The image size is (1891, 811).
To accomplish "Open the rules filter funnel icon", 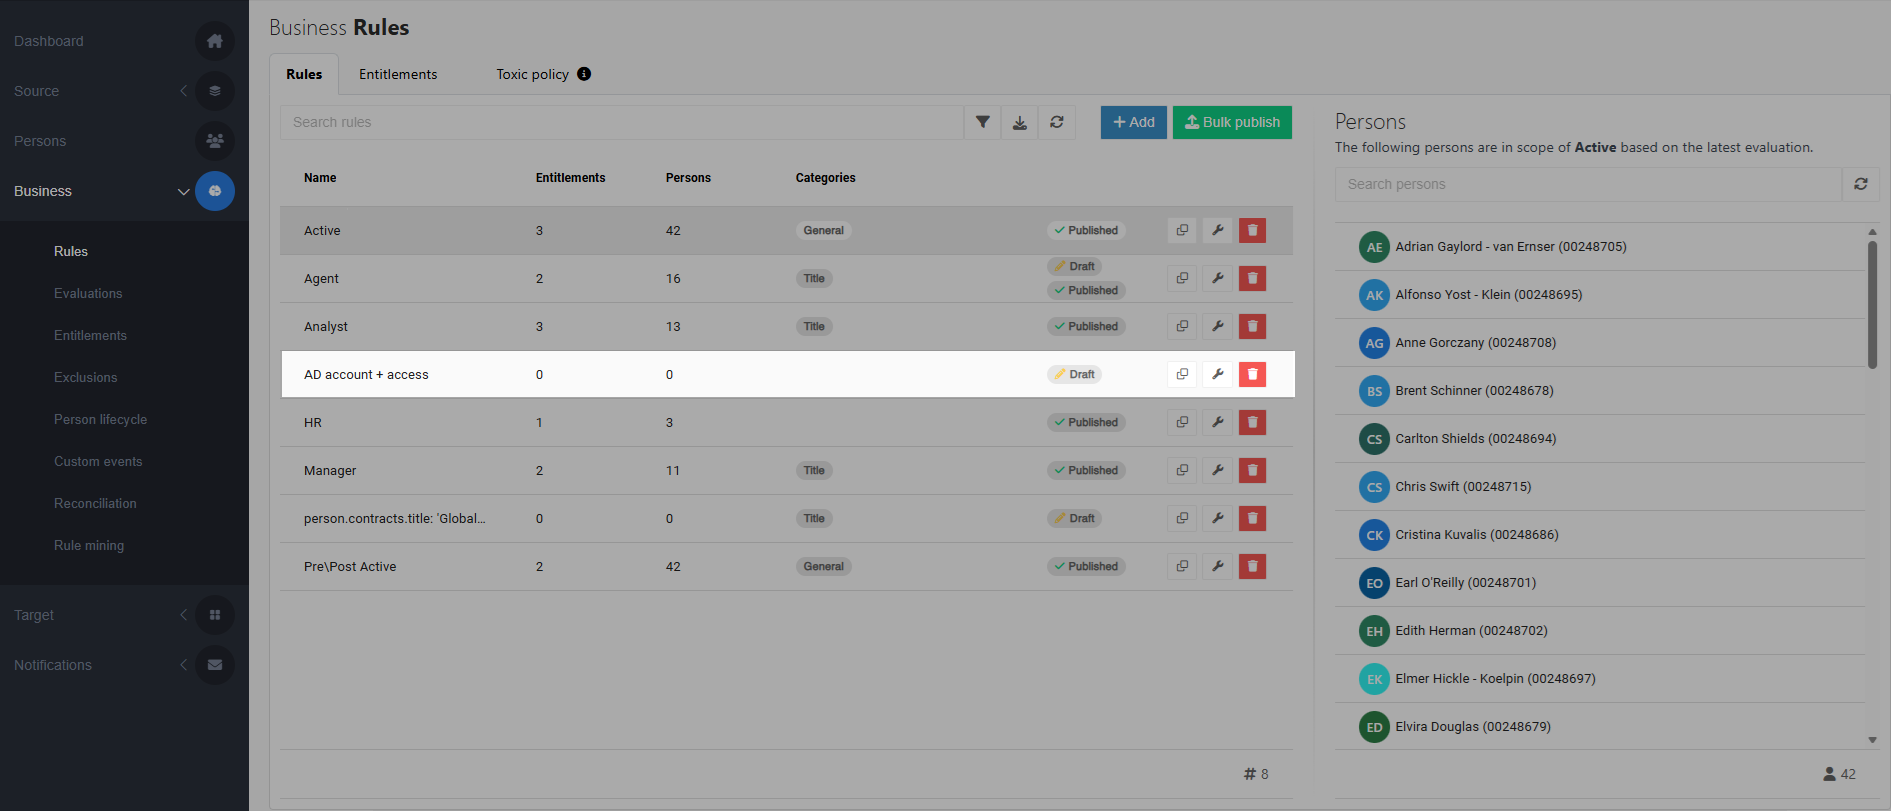I will coord(983,122).
